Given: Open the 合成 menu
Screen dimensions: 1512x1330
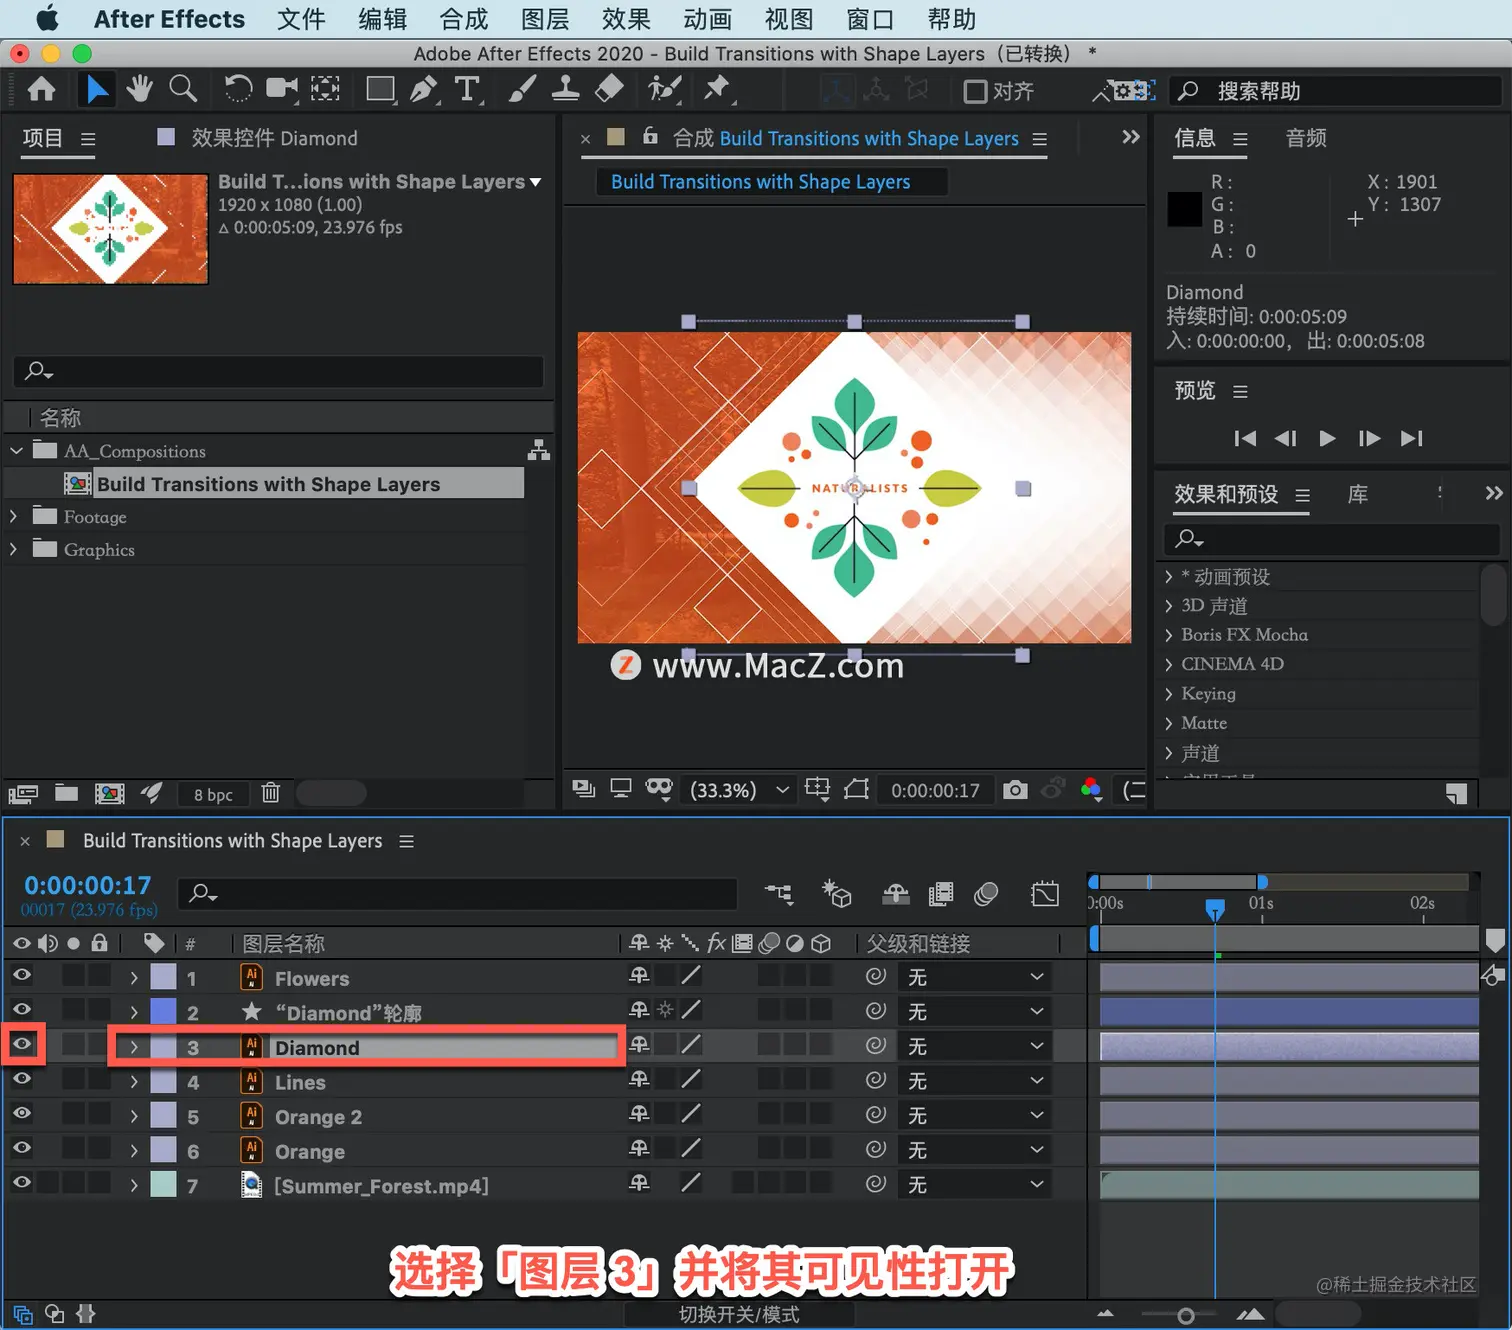Looking at the screenshot, I should click(463, 19).
